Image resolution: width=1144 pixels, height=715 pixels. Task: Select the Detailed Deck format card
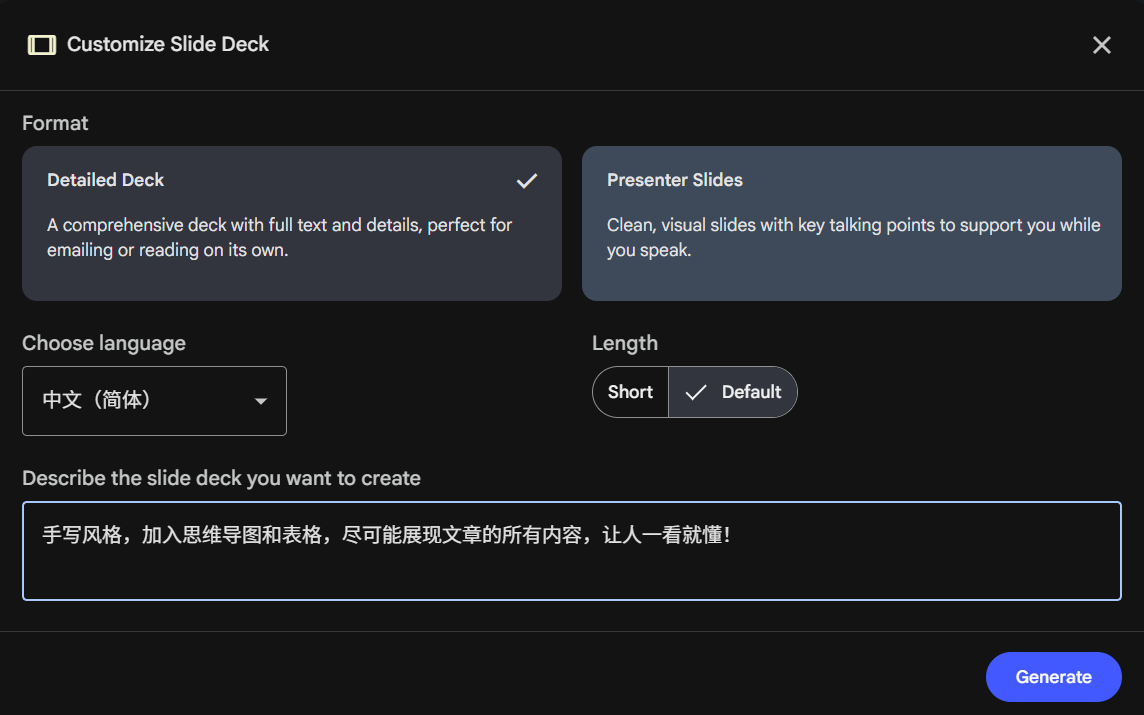291,223
